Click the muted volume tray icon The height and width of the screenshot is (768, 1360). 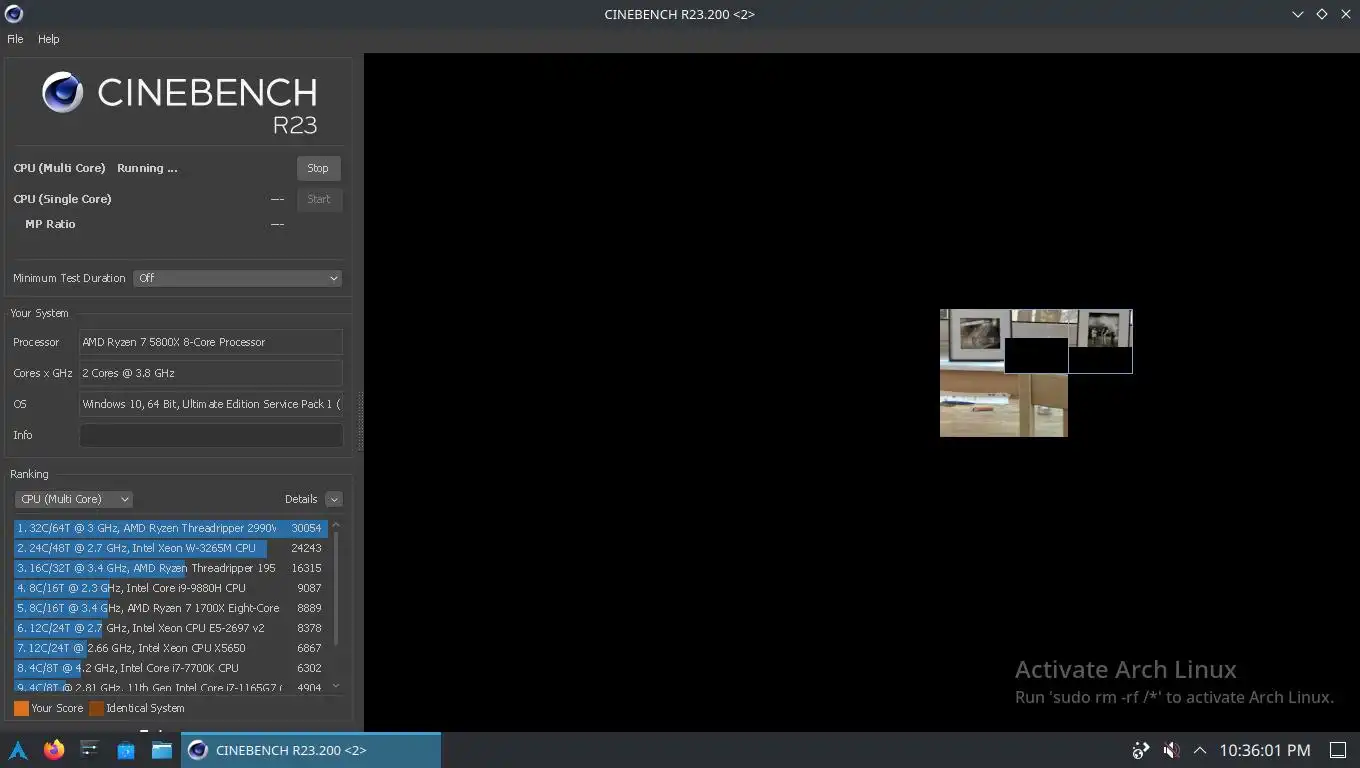point(1171,750)
